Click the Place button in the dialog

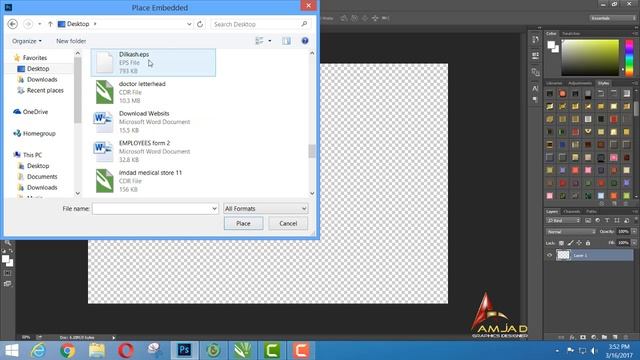[243, 223]
